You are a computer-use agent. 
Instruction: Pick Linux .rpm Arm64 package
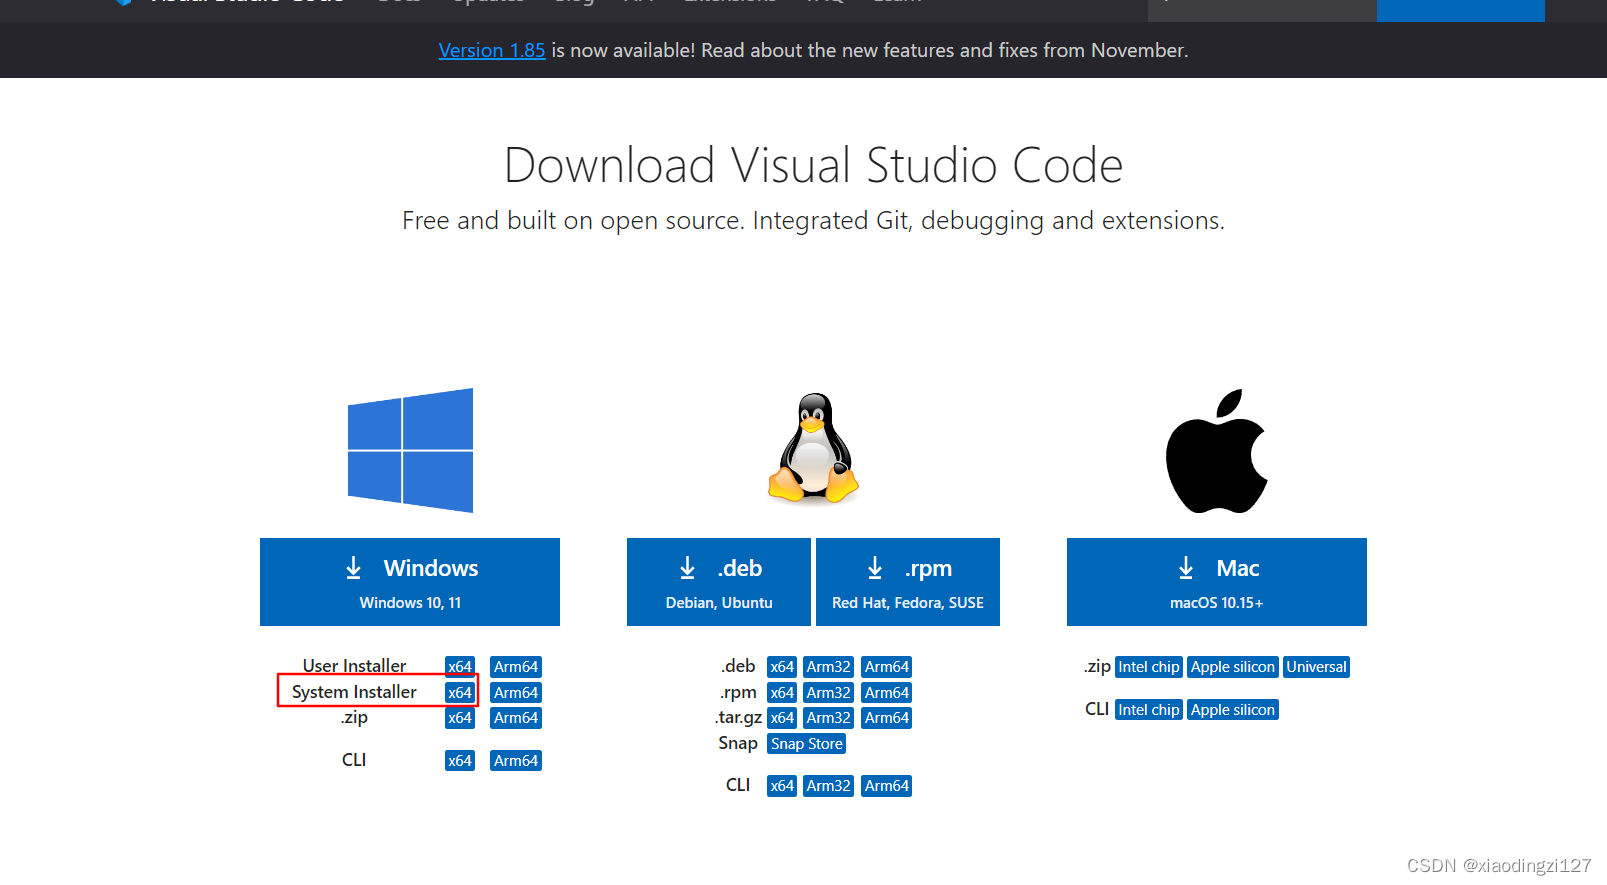point(887,693)
